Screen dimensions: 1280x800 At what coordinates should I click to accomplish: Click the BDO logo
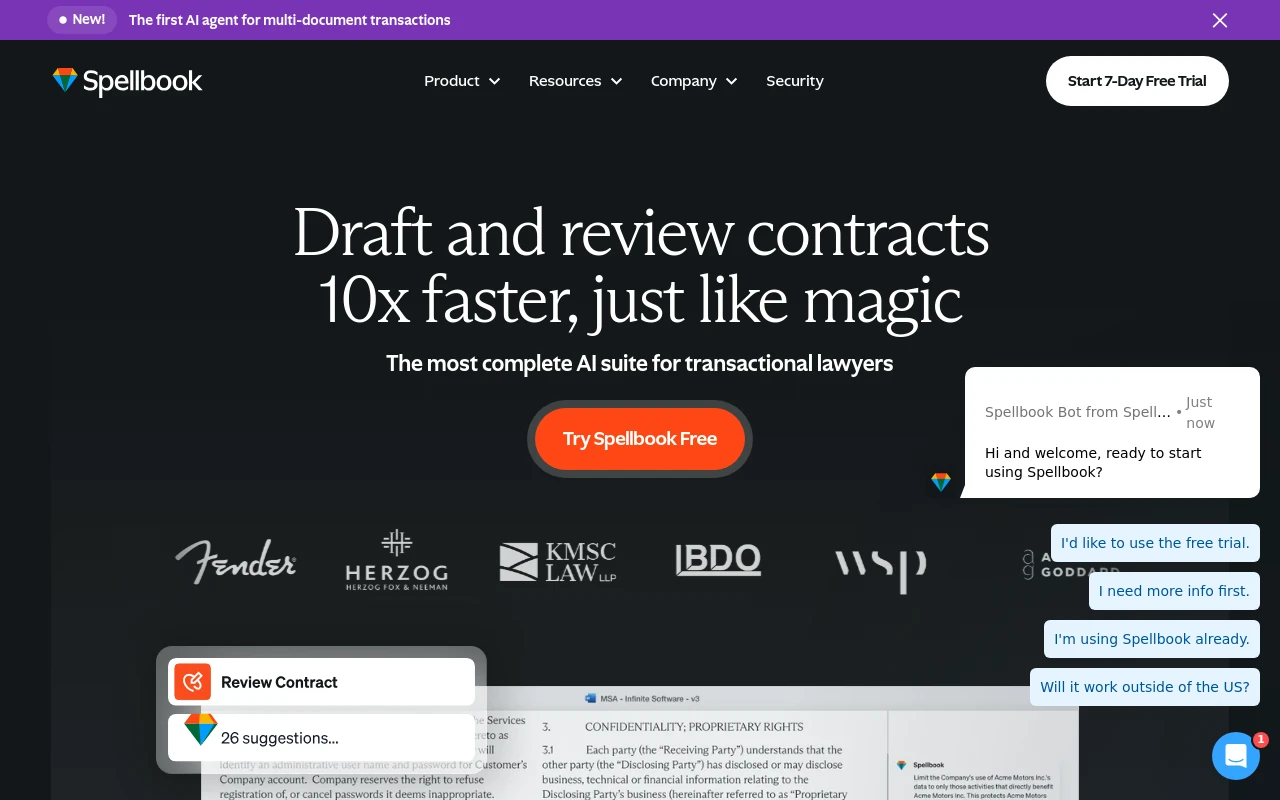718,560
